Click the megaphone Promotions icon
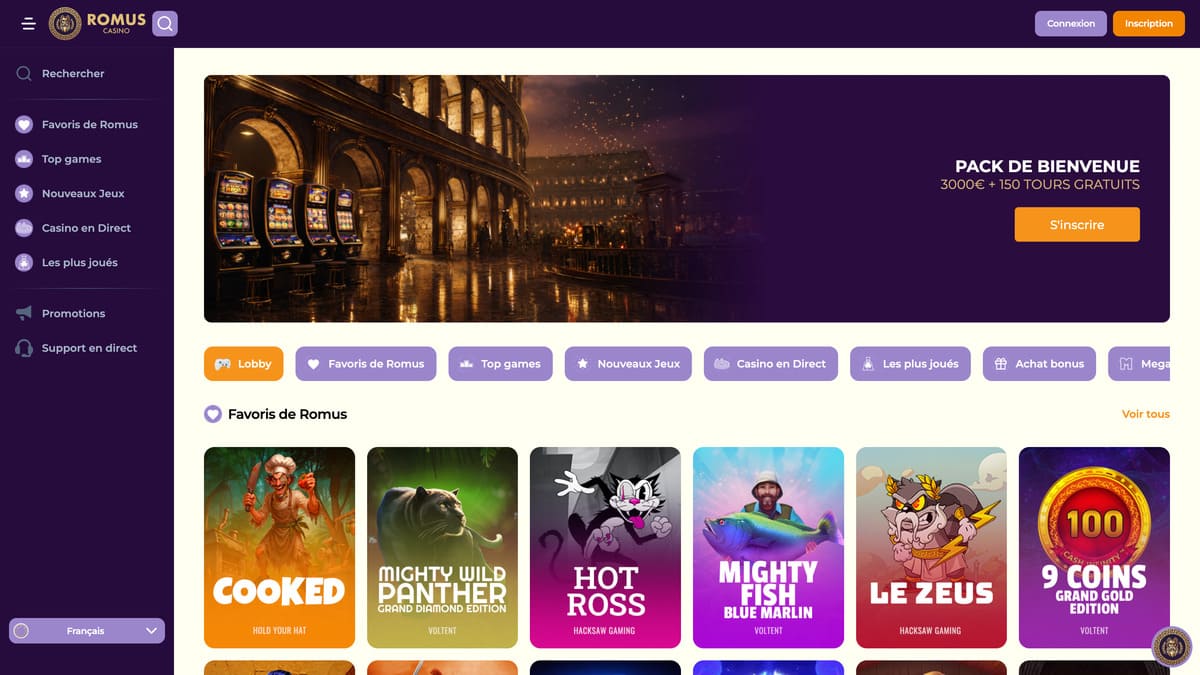1200x675 pixels. [24, 313]
